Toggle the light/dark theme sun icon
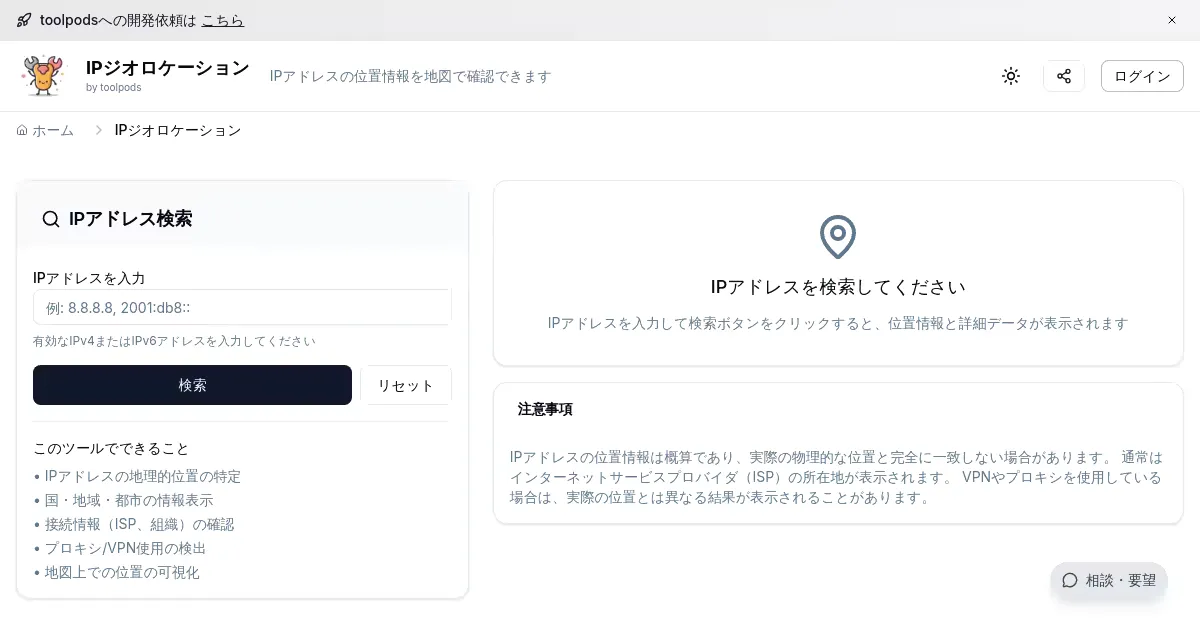The width and height of the screenshot is (1200, 630). [1011, 76]
